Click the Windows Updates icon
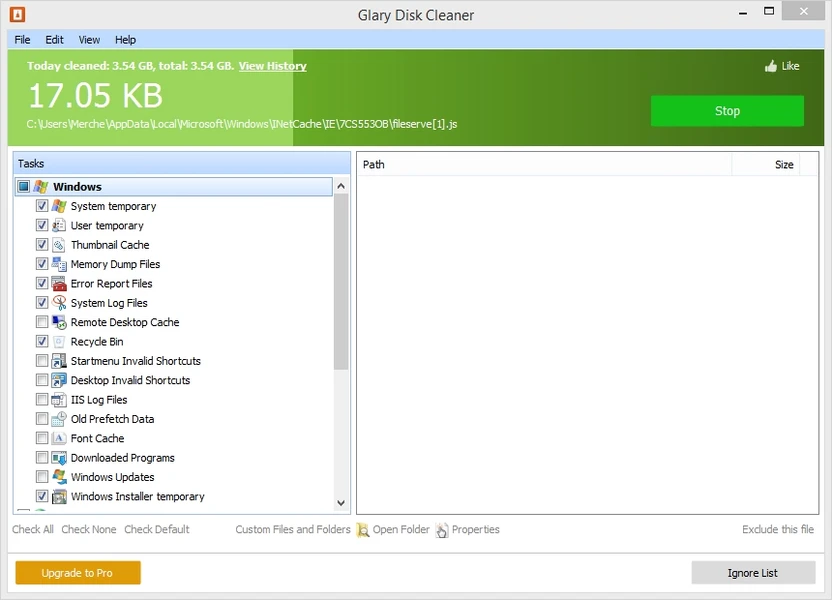Image resolution: width=832 pixels, height=600 pixels. pyautogui.click(x=59, y=477)
